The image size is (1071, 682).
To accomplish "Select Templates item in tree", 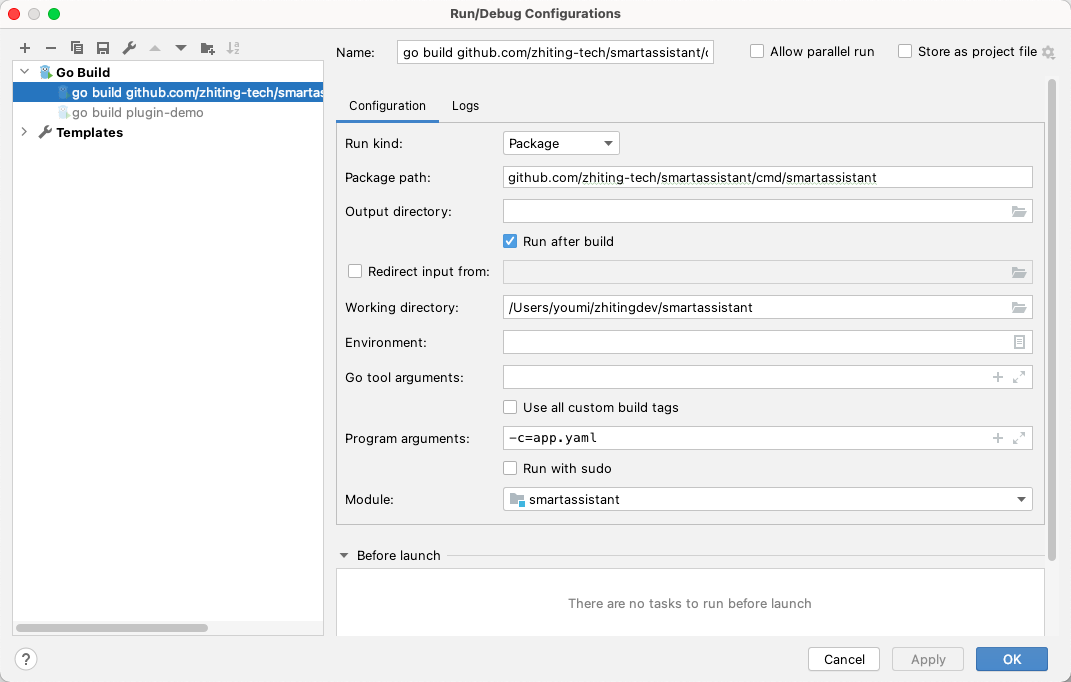I will (89, 133).
